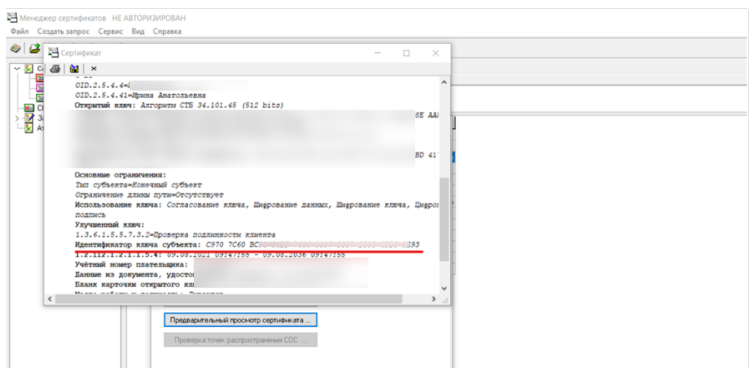
Task: Open the Файл menu
Action: (x=20, y=31)
